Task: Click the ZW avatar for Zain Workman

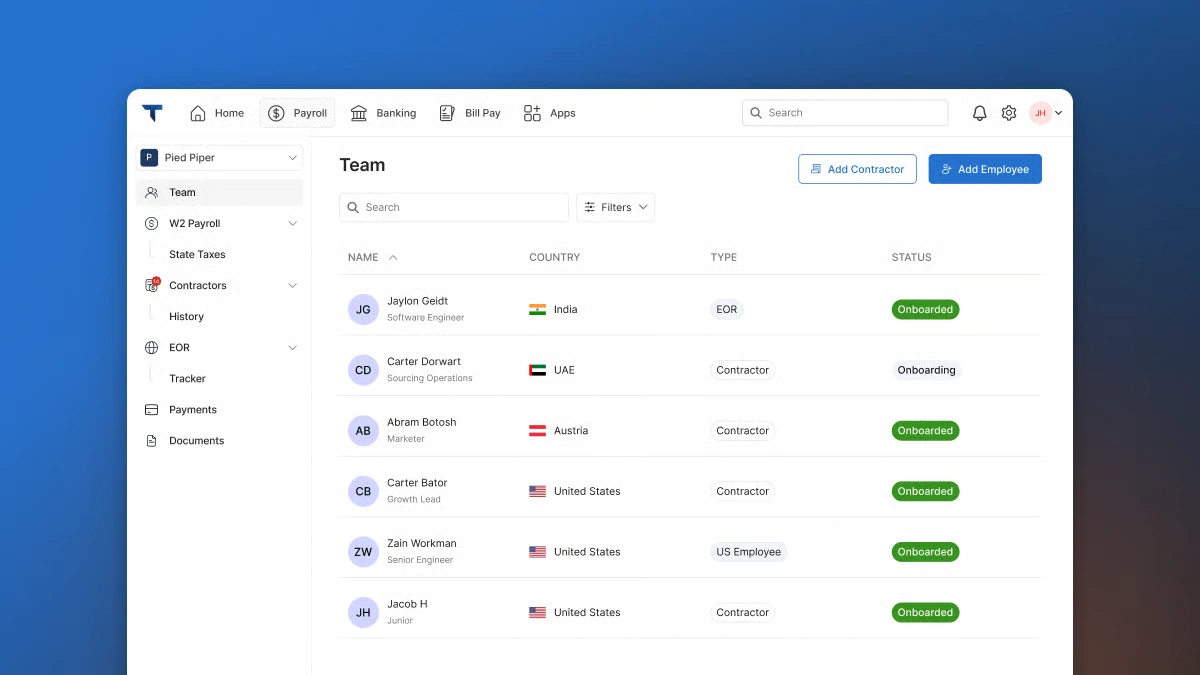Action: point(363,551)
